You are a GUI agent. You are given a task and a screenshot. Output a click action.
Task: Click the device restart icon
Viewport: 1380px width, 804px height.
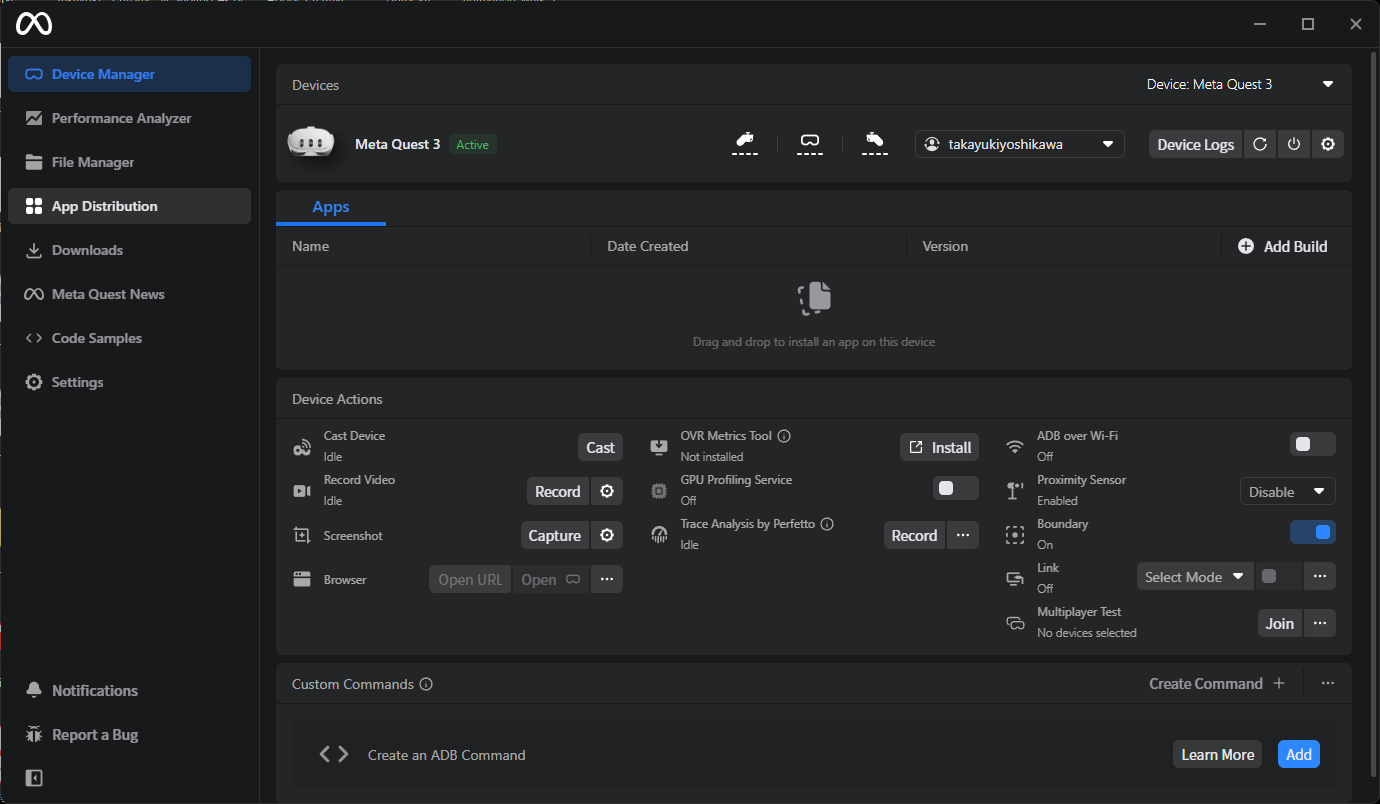tap(1260, 144)
